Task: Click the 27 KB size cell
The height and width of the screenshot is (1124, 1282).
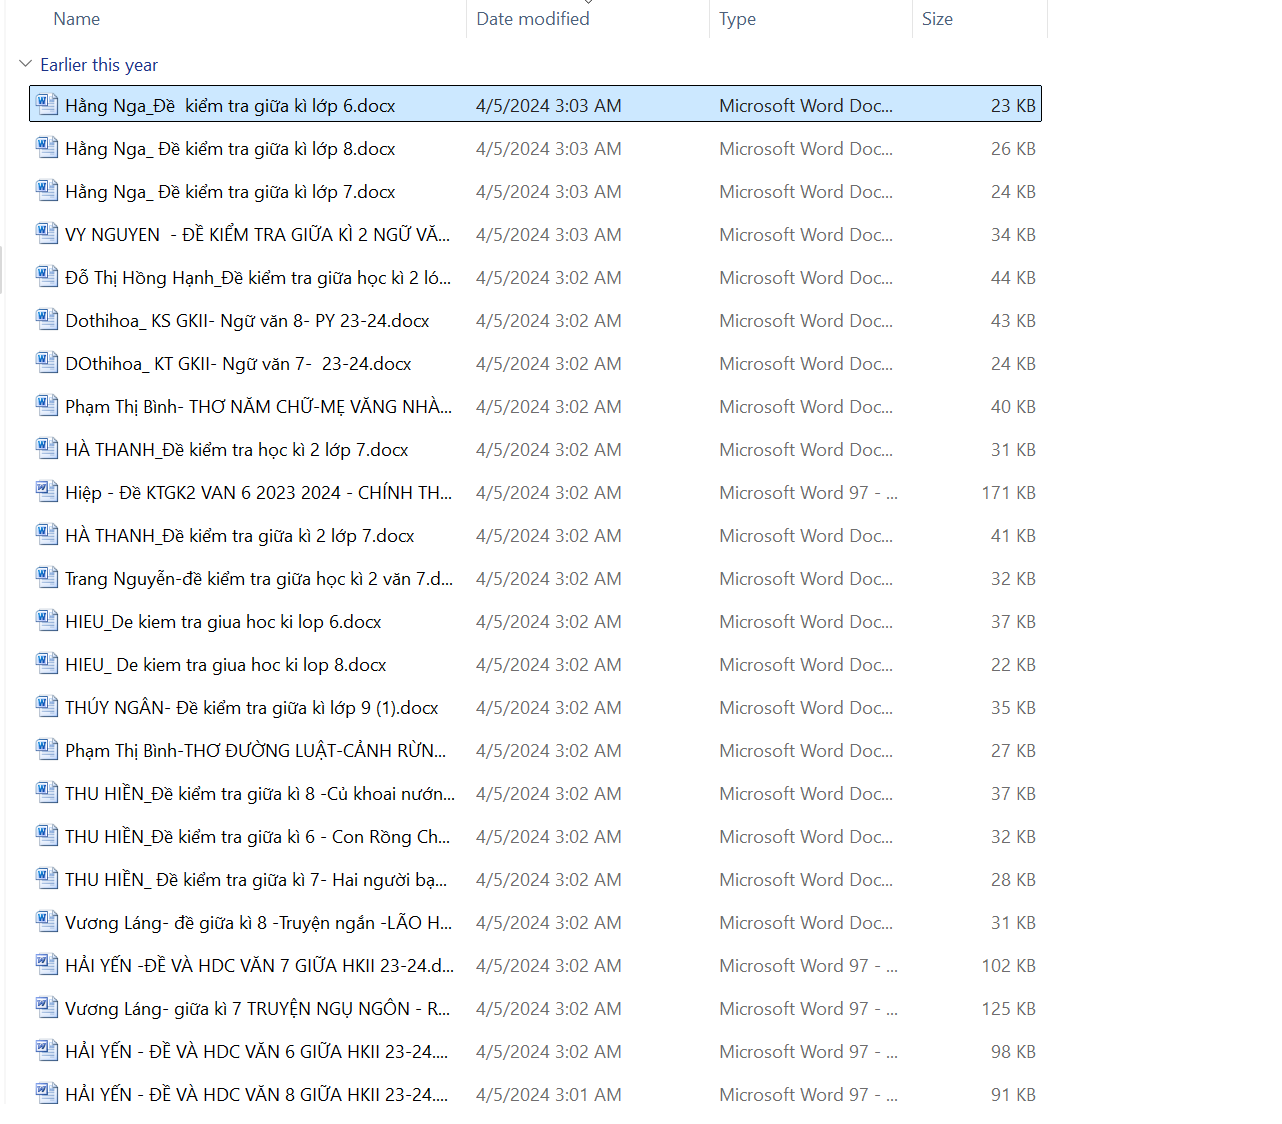Action: pyautogui.click(x=1013, y=751)
